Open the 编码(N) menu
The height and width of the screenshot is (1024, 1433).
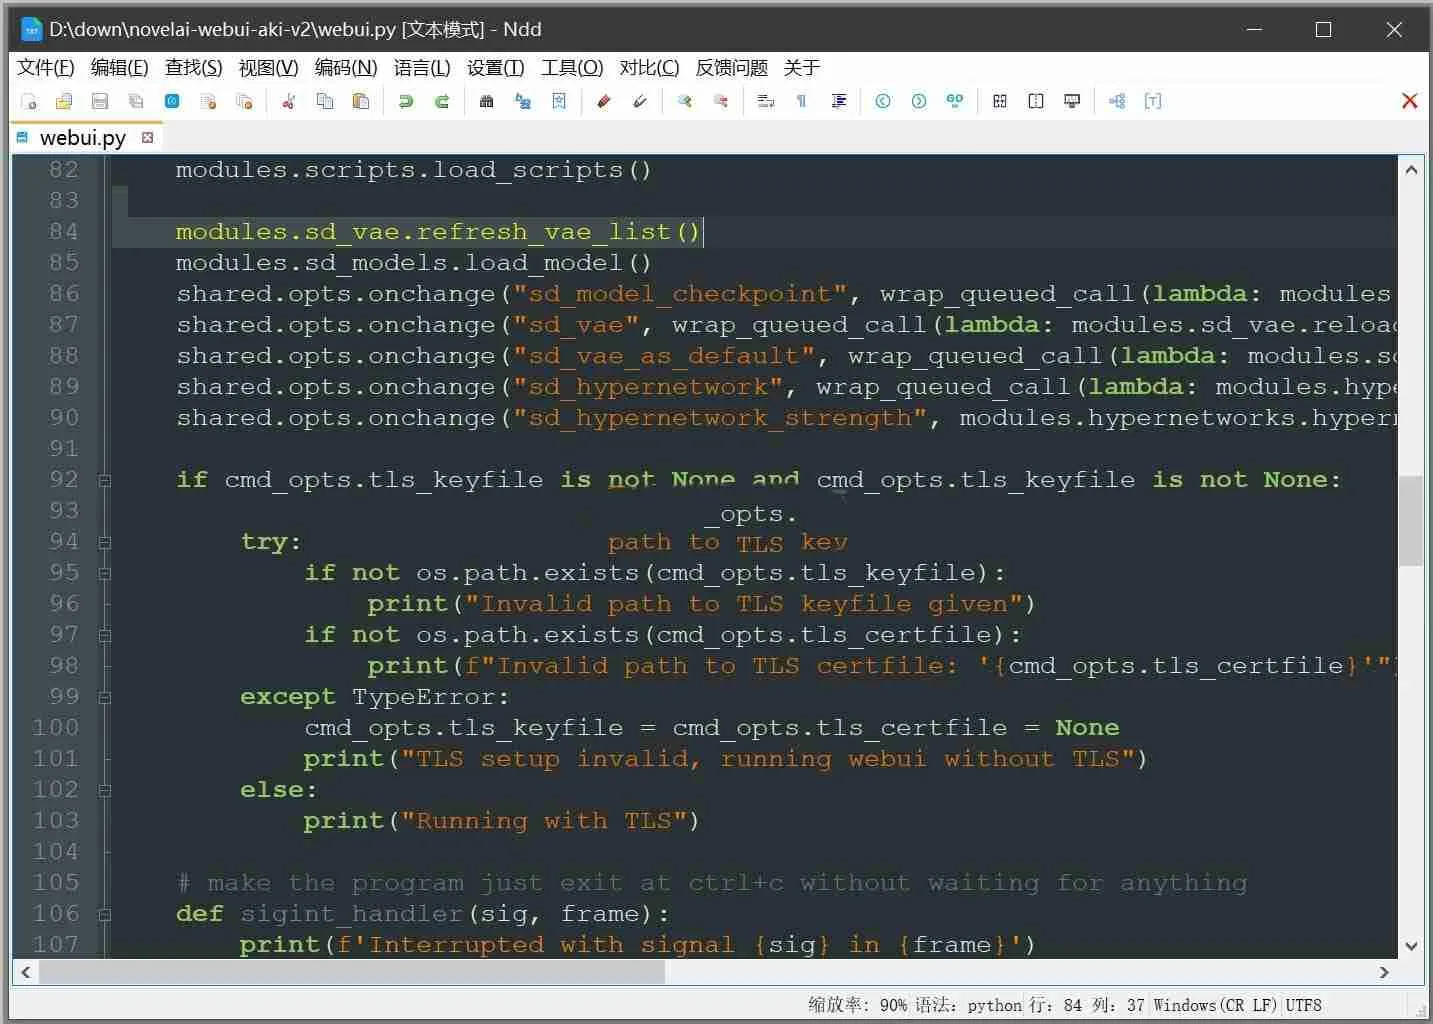346,67
